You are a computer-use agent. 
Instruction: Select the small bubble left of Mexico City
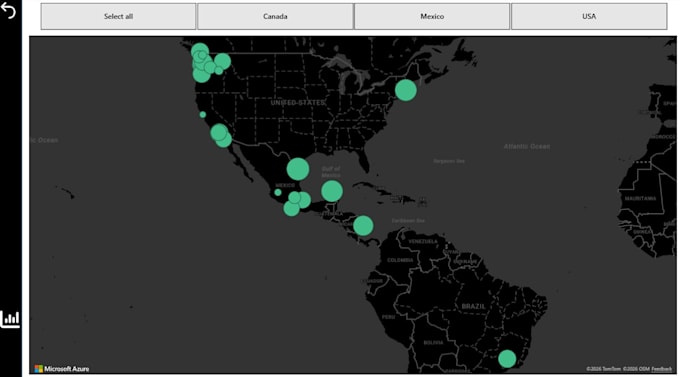click(x=278, y=192)
